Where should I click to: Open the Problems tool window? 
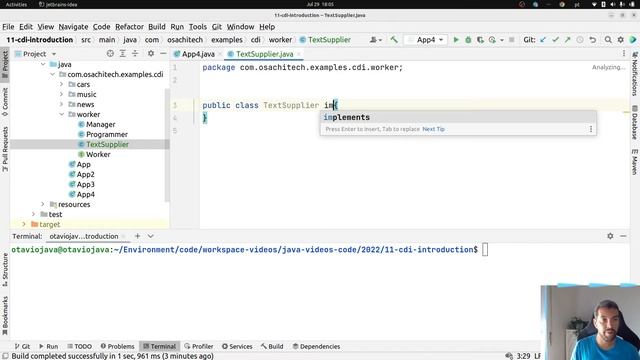pyautogui.click(x=118, y=346)
